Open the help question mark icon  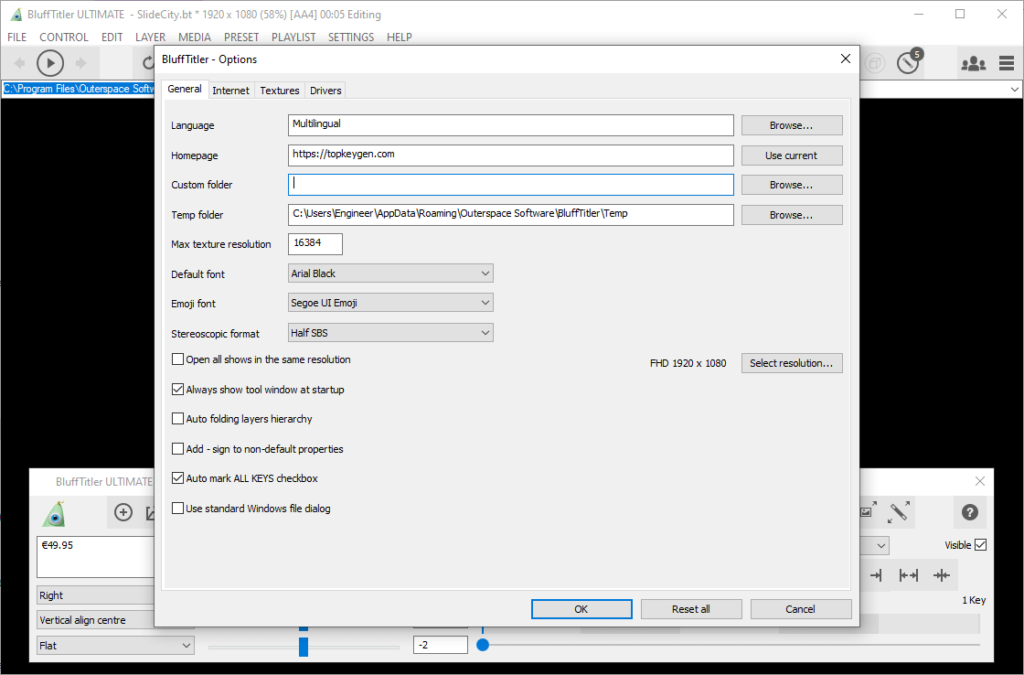click(970, 512)
